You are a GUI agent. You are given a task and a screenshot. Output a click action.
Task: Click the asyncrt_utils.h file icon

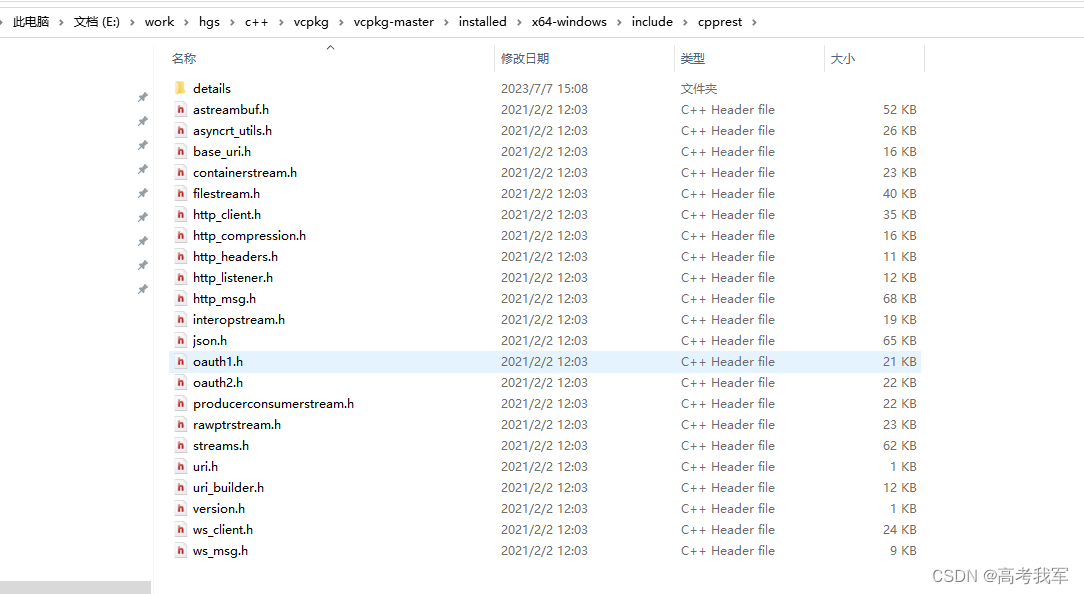pos(180,130)
